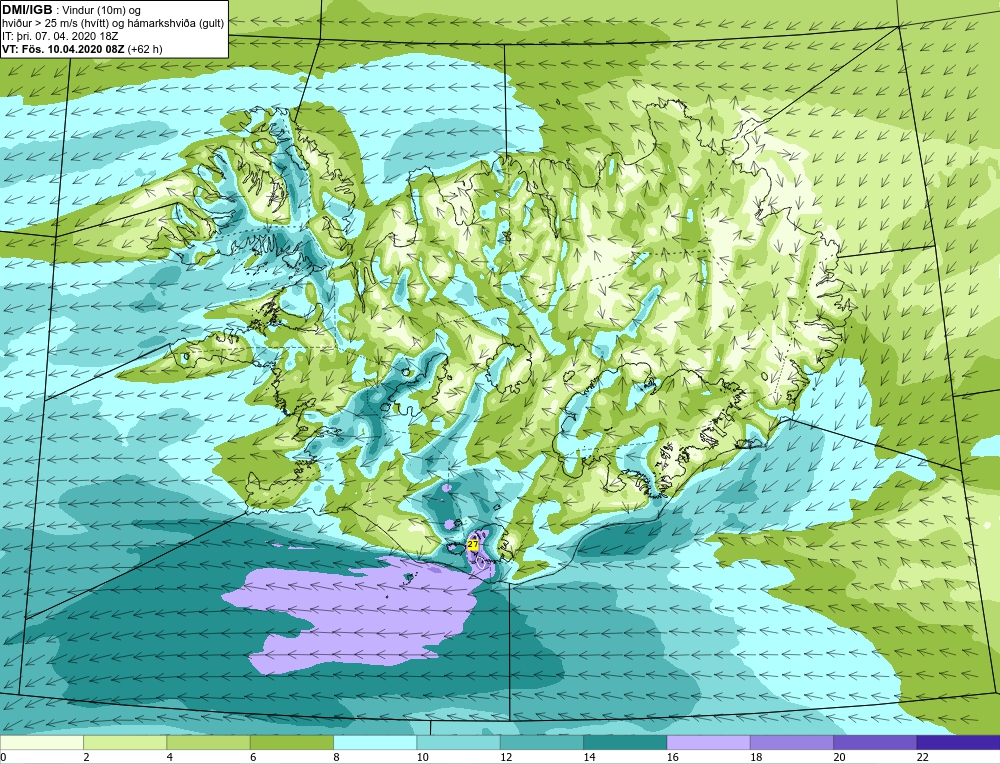1000x764 pixels.
Task: Click the legend scale label 0
Action: coord(3,757)
